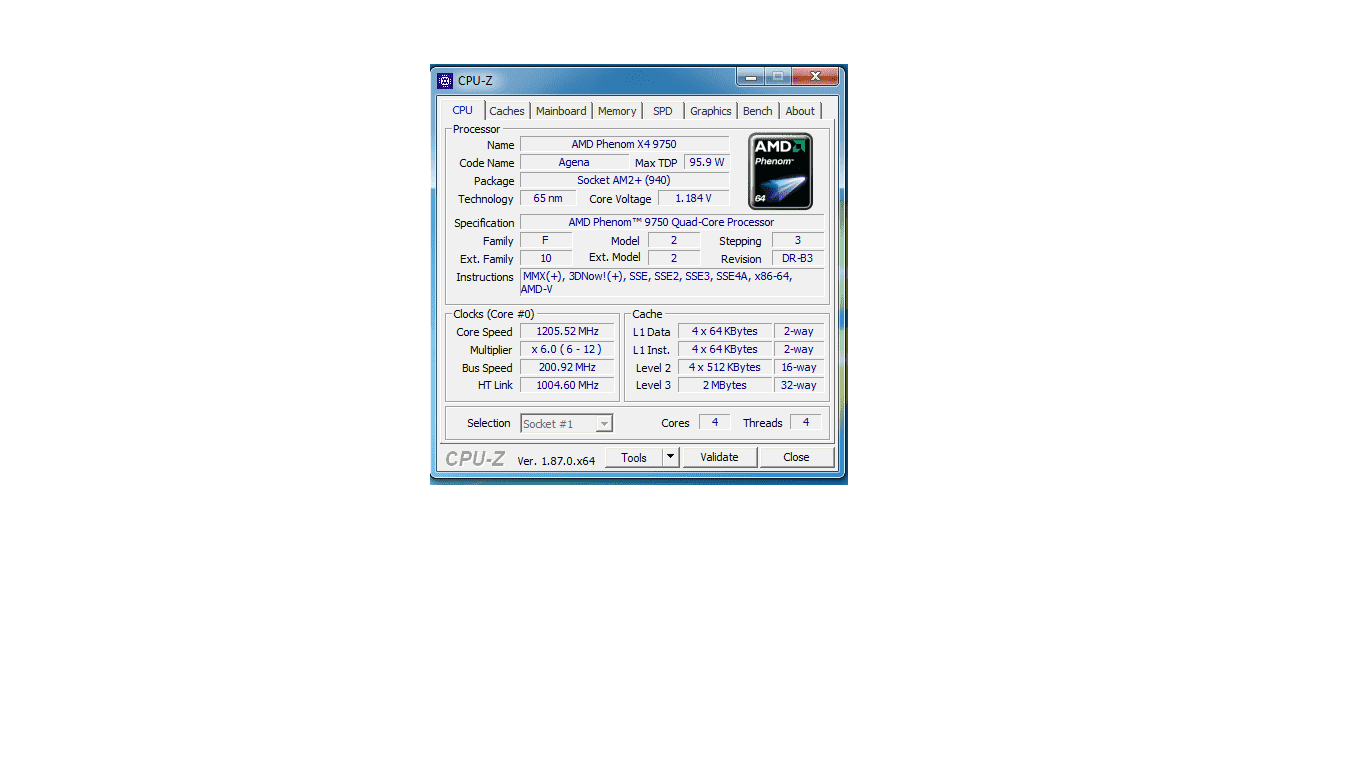Viewport: 1360px width, 768px height.
Task: Switch to the Caches tab
Action: click(x=507, y=111)
